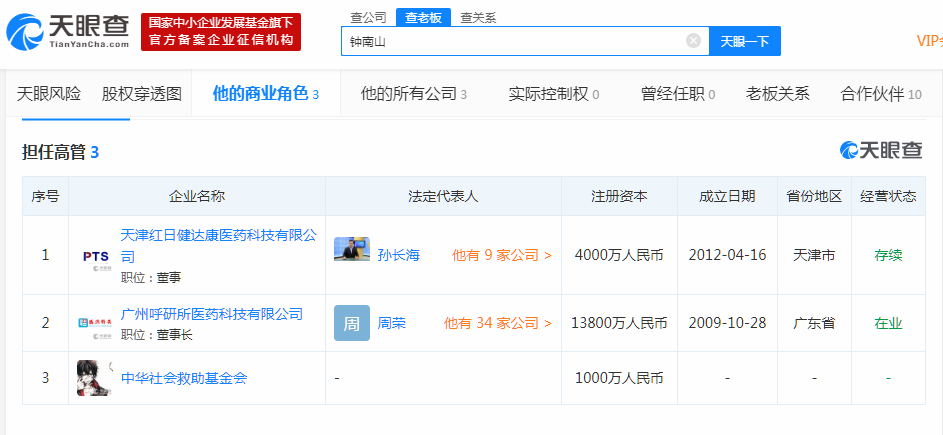
Task: Click the TianYanCha logo at top left
Action: (x=68, y=32)
